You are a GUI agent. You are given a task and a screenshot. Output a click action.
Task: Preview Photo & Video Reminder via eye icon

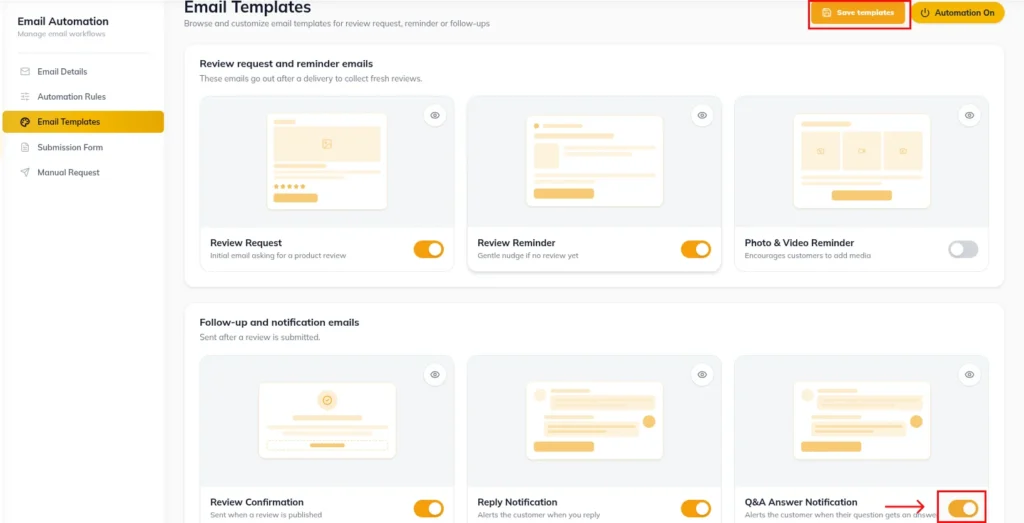pos(969,115)
